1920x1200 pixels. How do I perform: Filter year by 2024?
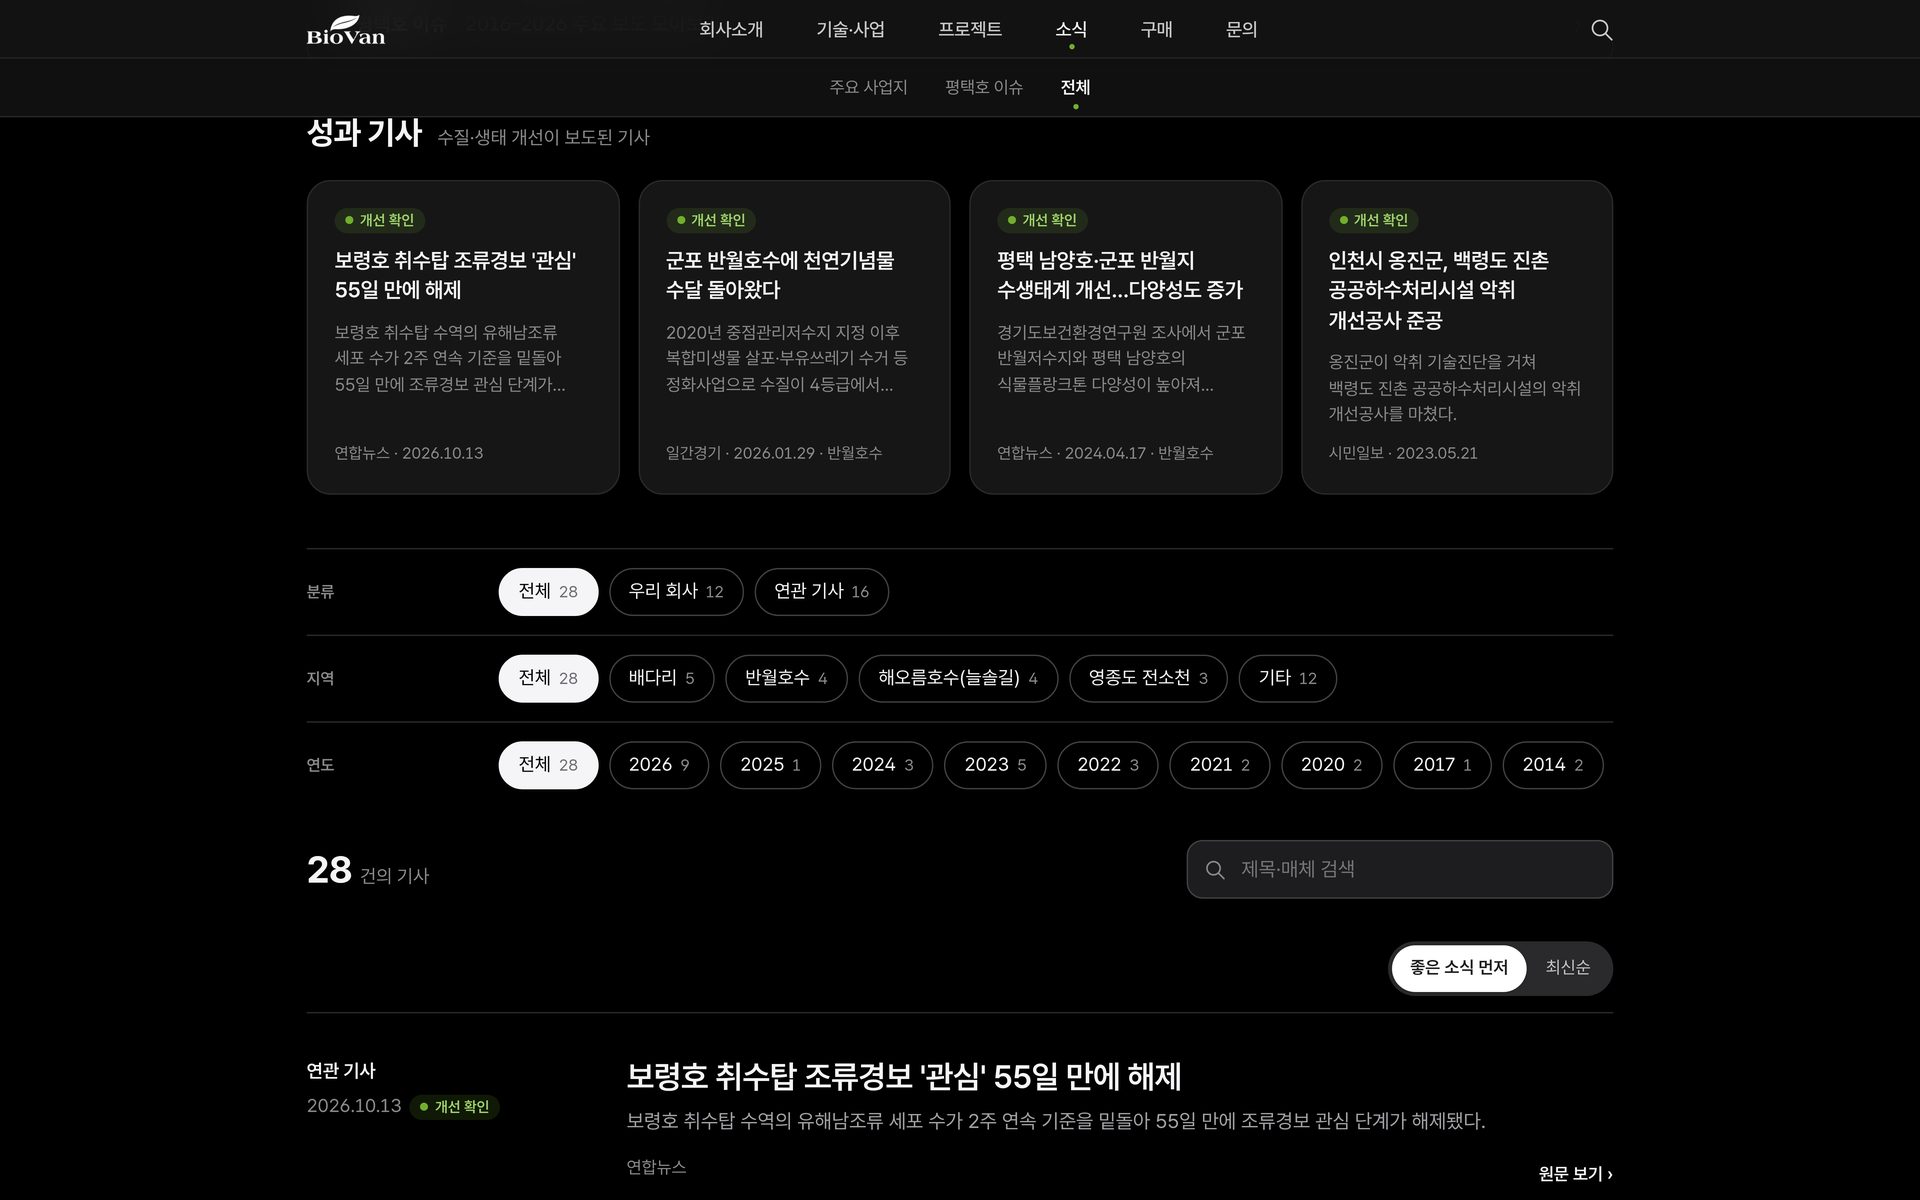coord(882,765)
